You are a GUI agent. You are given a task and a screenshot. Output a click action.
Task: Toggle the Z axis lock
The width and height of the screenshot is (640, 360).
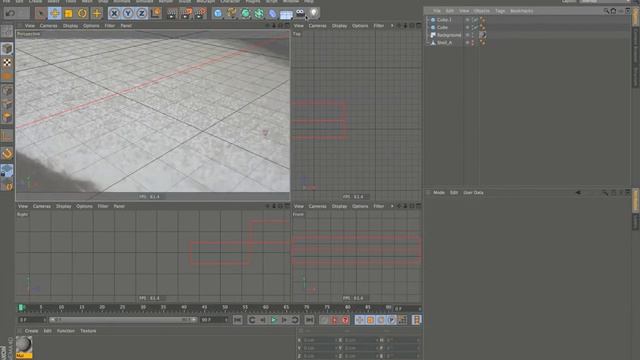[x=142, y=13]
